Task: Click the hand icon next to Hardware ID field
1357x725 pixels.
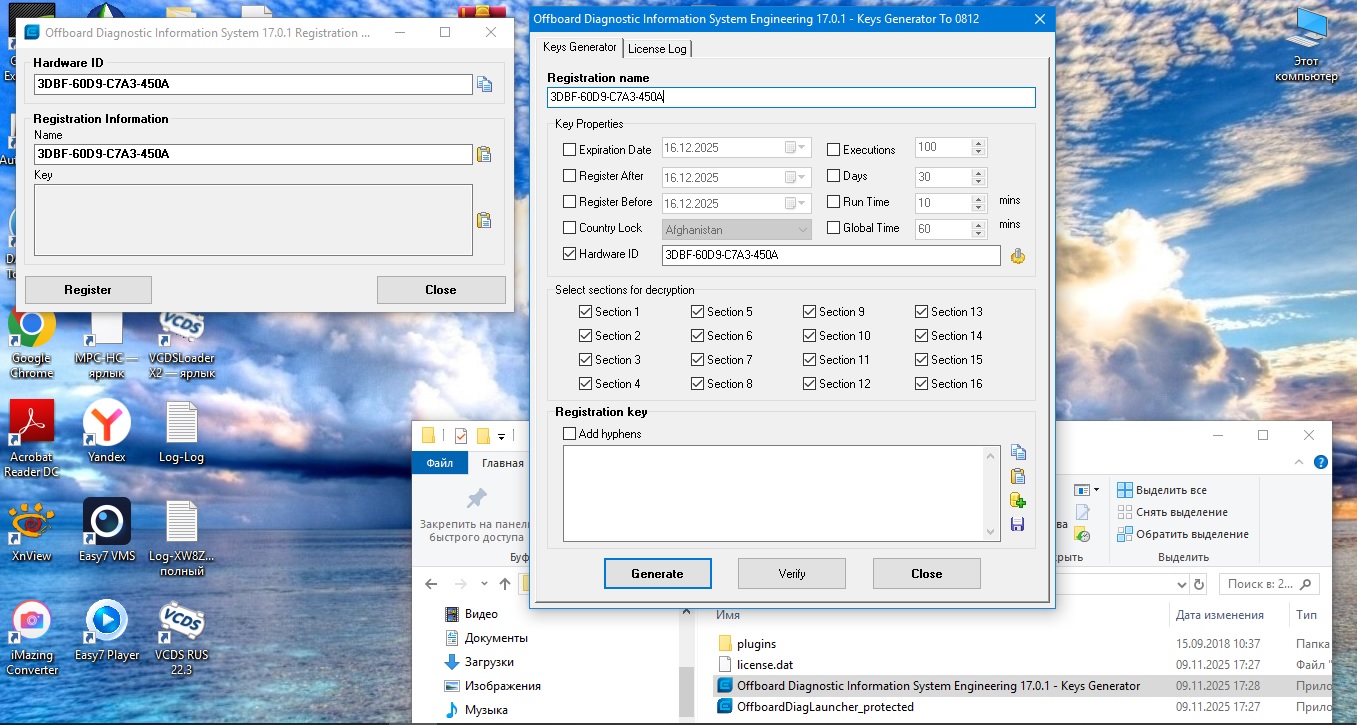Action: (x=1018, y=256)
